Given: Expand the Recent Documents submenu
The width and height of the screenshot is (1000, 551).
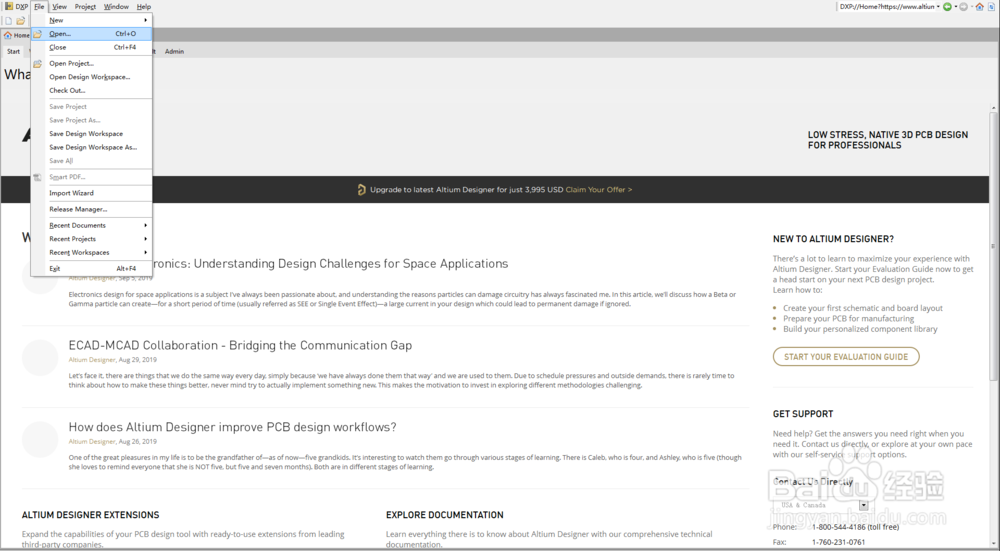Looking at the screenshot, I should point(91,225).
